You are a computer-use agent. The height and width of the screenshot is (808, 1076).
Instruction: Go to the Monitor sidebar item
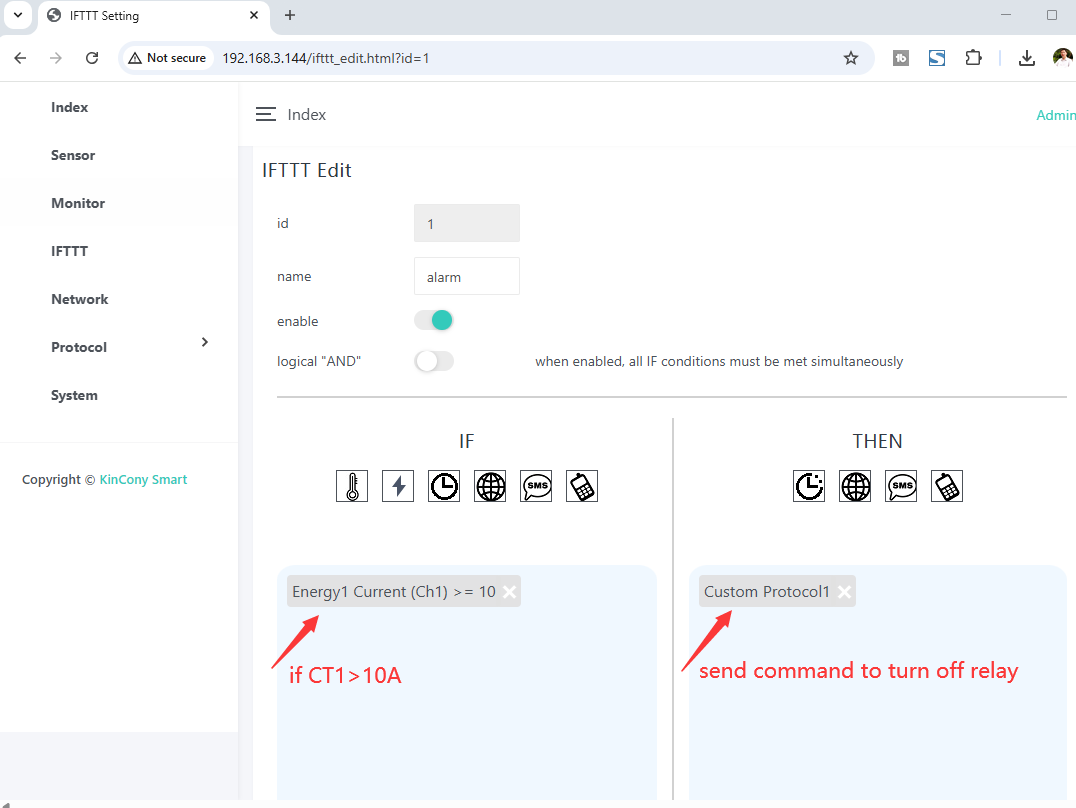pos(78,203)
